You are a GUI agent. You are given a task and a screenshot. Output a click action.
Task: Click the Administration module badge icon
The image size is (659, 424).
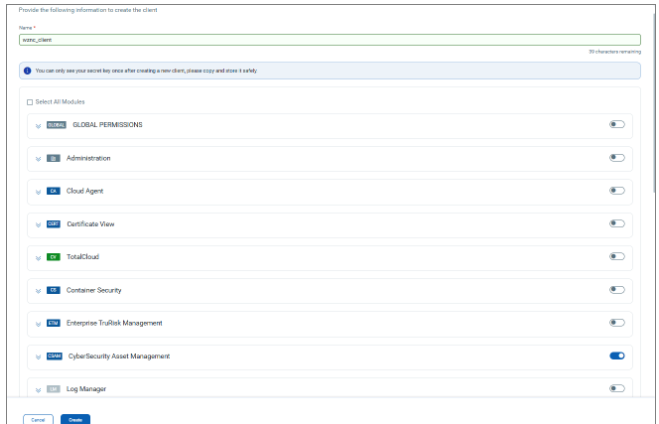point(53,158)
